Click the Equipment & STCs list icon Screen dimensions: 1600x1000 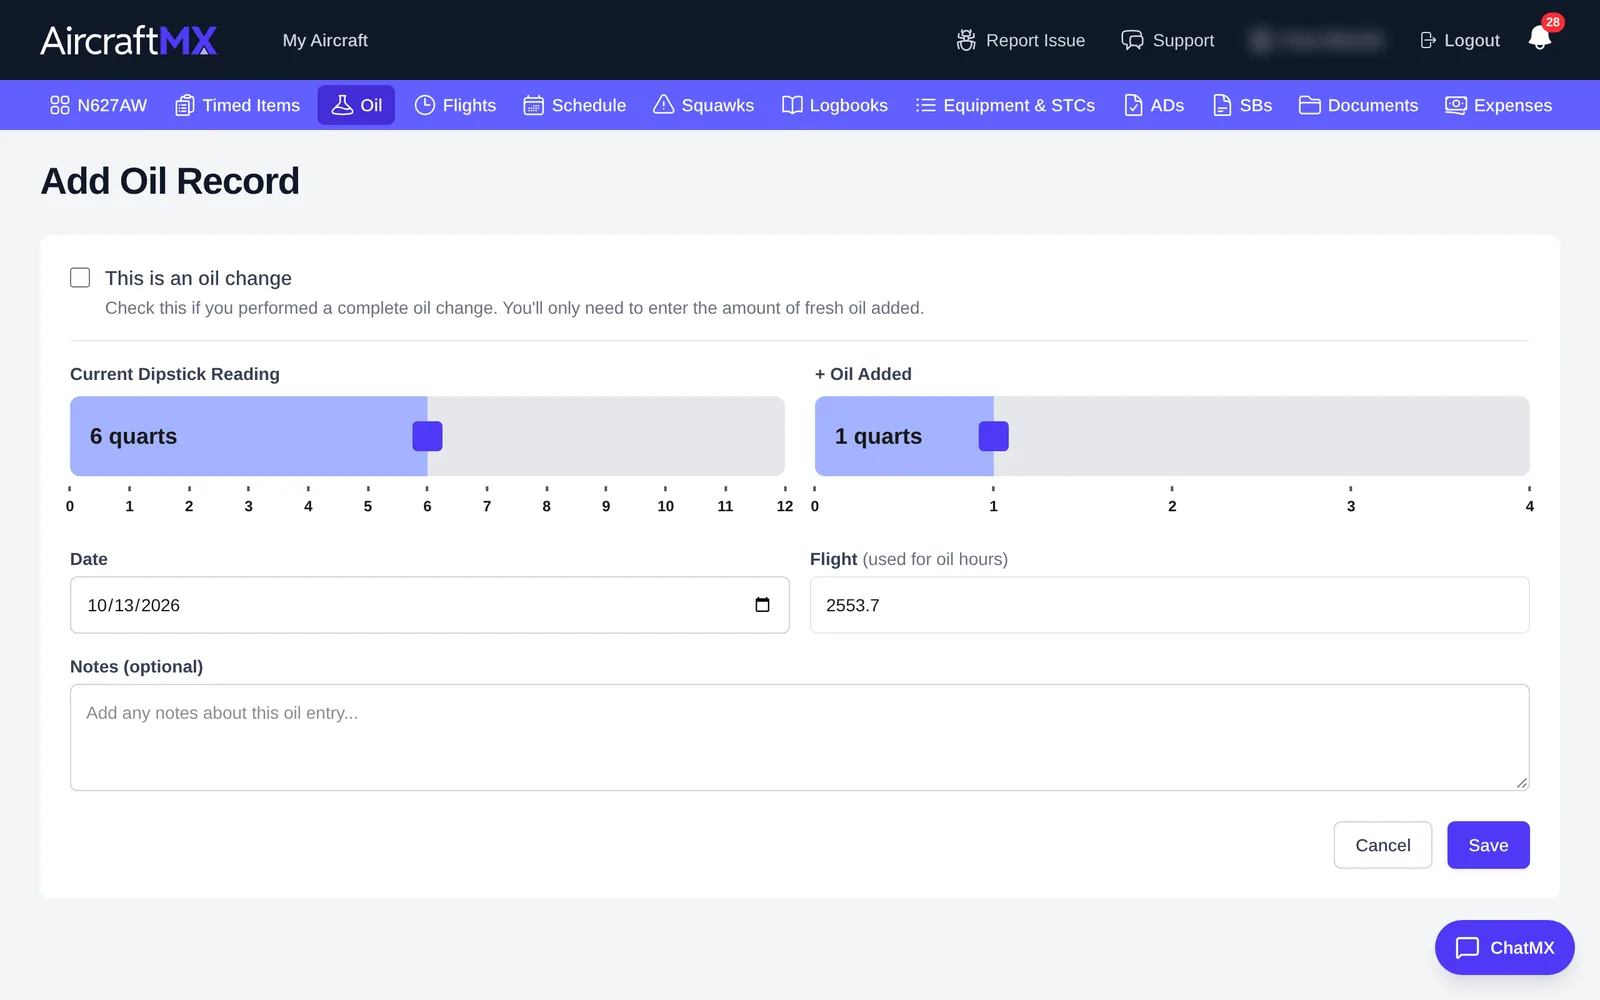[x=926, y=105]
